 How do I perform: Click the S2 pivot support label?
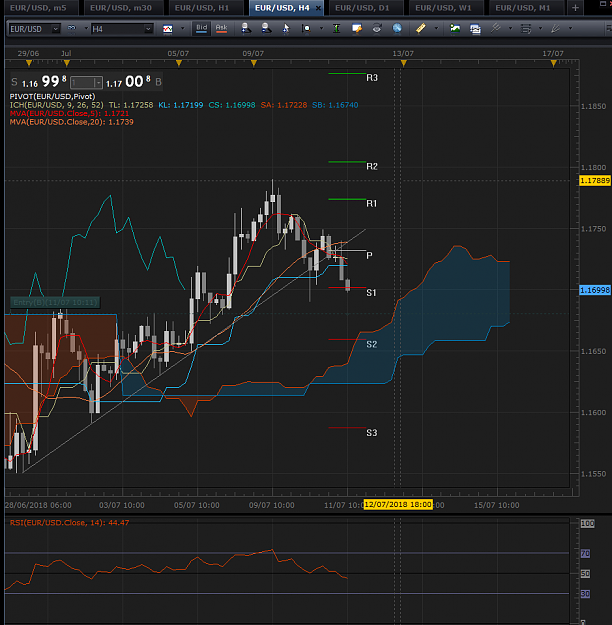[x=372, y=344]
